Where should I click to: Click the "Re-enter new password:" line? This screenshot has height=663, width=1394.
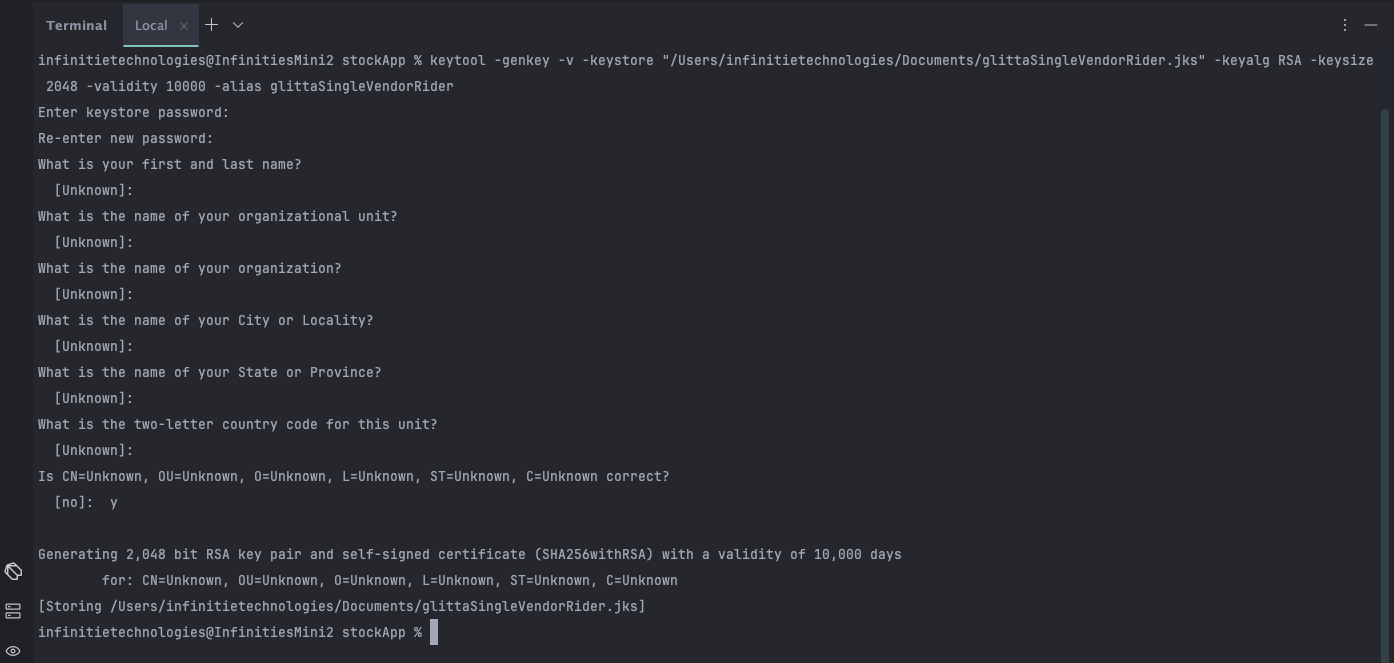click(x=125, y=138)
